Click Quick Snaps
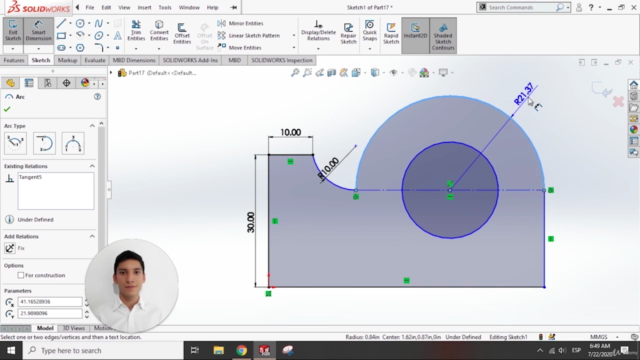Viewport: 640px width, 360px height. 369,31
